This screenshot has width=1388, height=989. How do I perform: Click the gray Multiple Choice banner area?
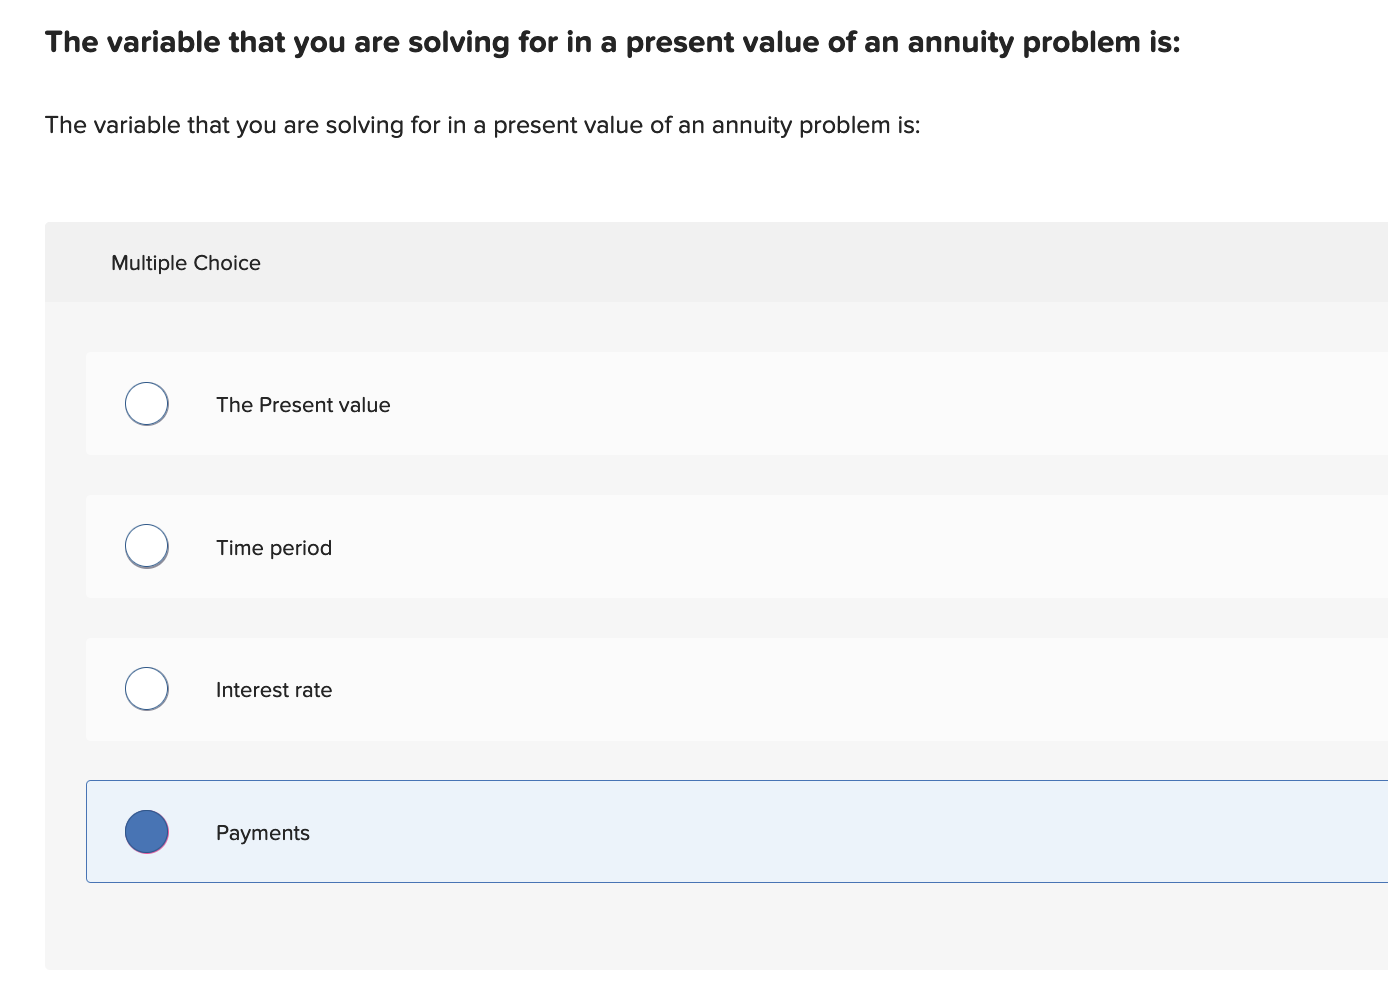point(700,262)
